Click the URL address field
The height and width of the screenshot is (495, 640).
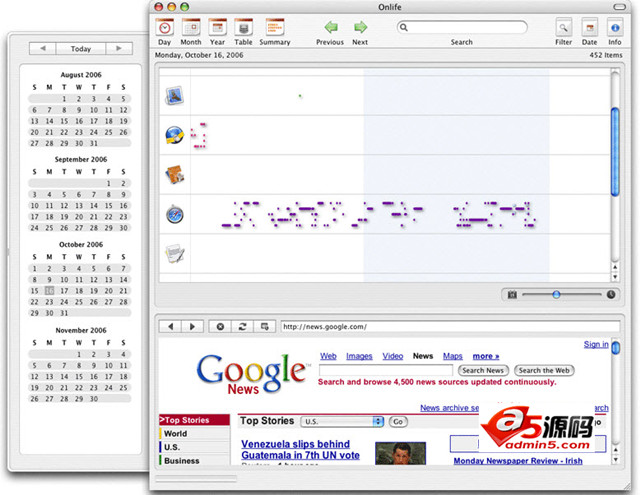(x=450, y=326)
